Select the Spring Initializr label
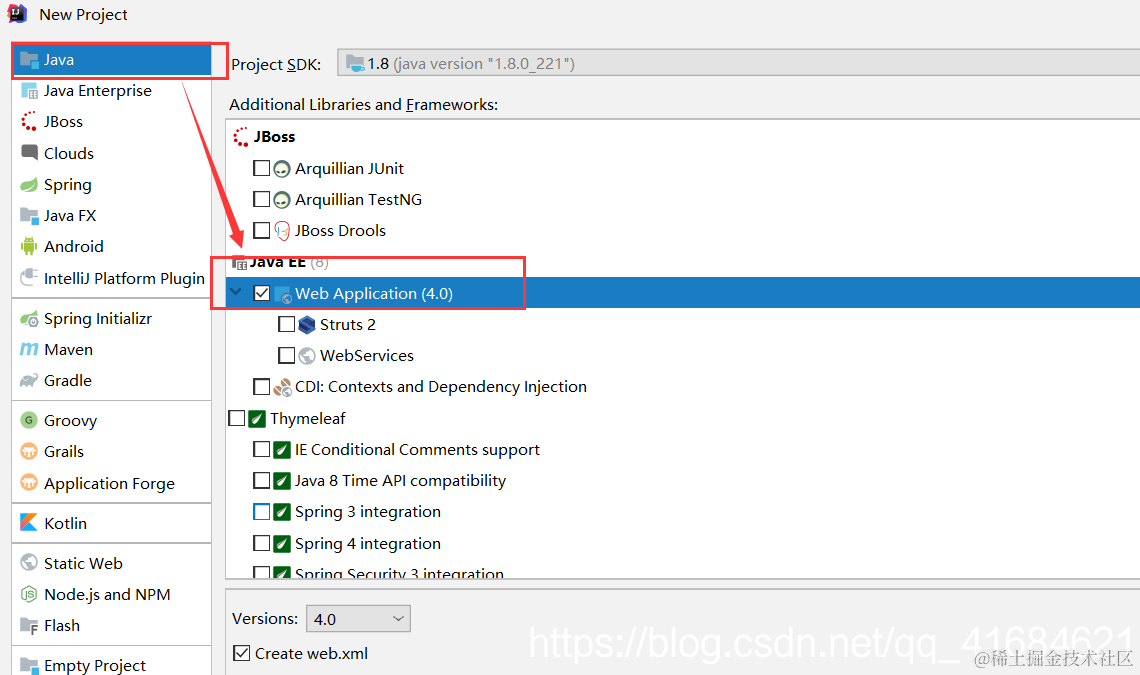Viewport: 1140px width, 675px height. tap(97, 319)
